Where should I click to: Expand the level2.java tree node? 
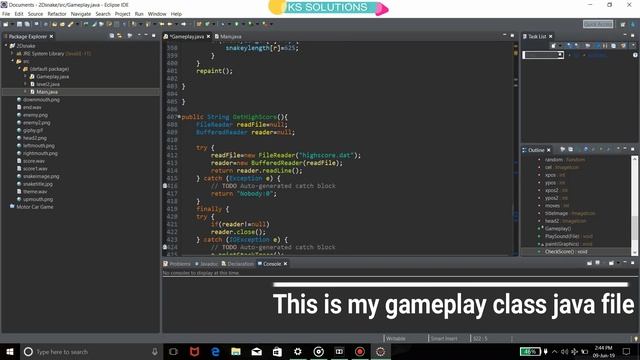25,84
